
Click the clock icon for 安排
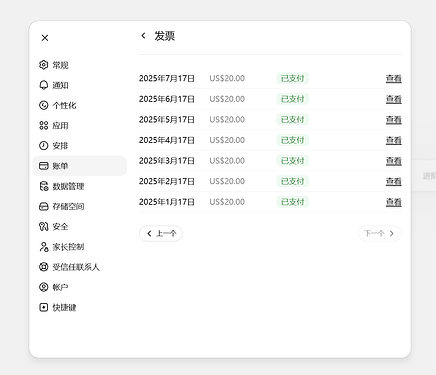(44, 146)
